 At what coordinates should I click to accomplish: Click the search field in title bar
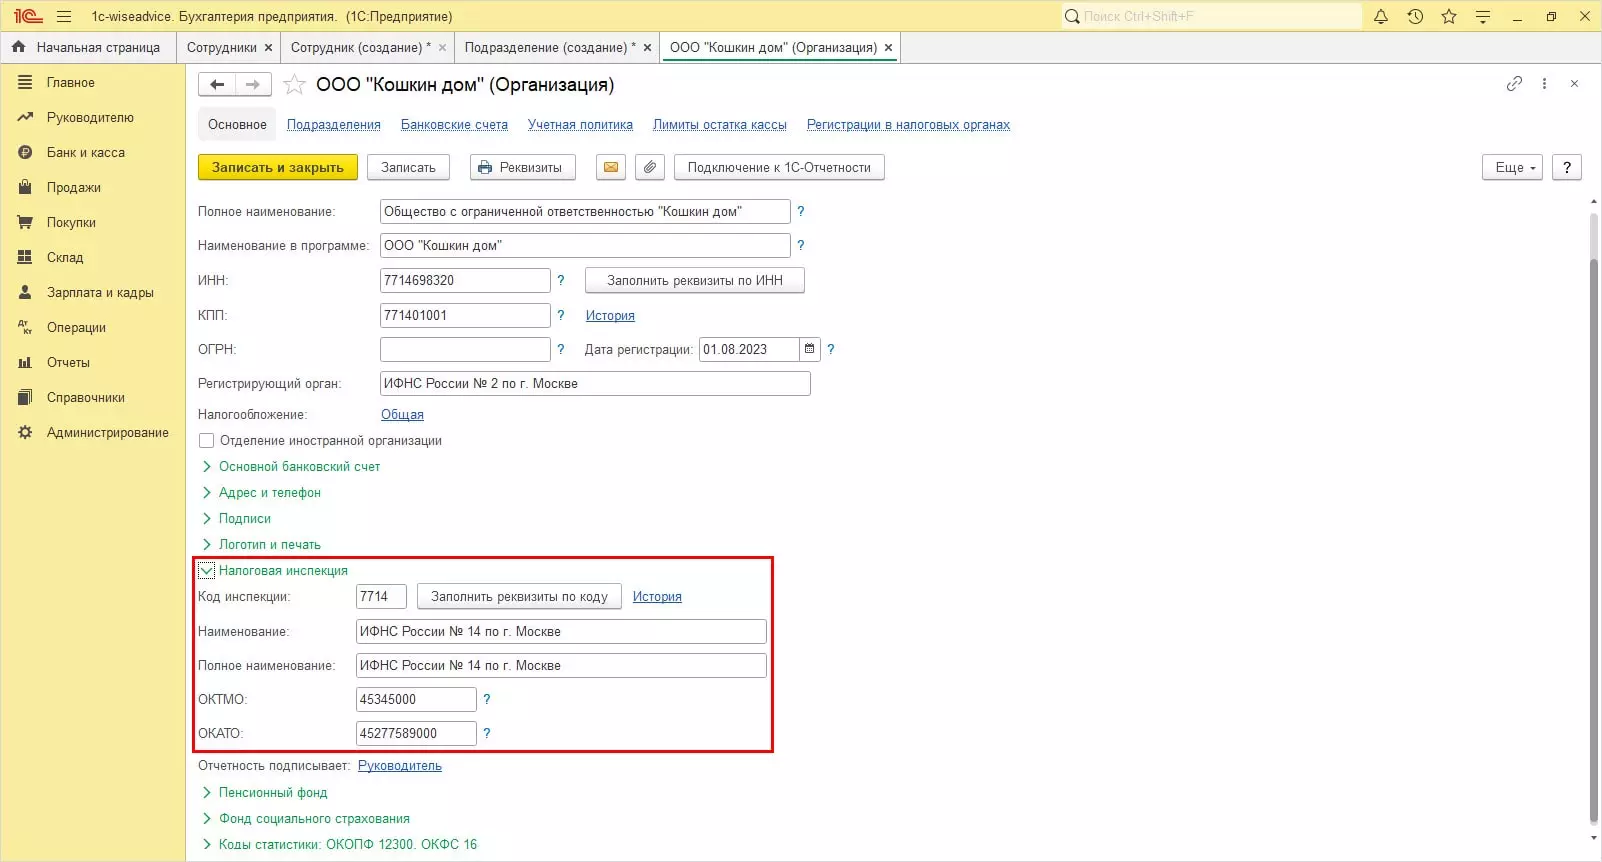[1211, 16]
